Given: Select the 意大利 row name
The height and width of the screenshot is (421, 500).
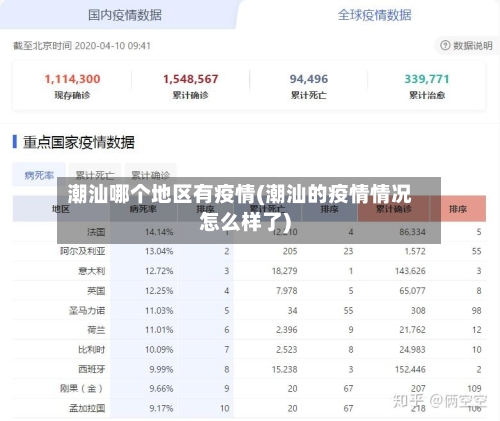Looking at the screenshot, I should coord(92,271).
